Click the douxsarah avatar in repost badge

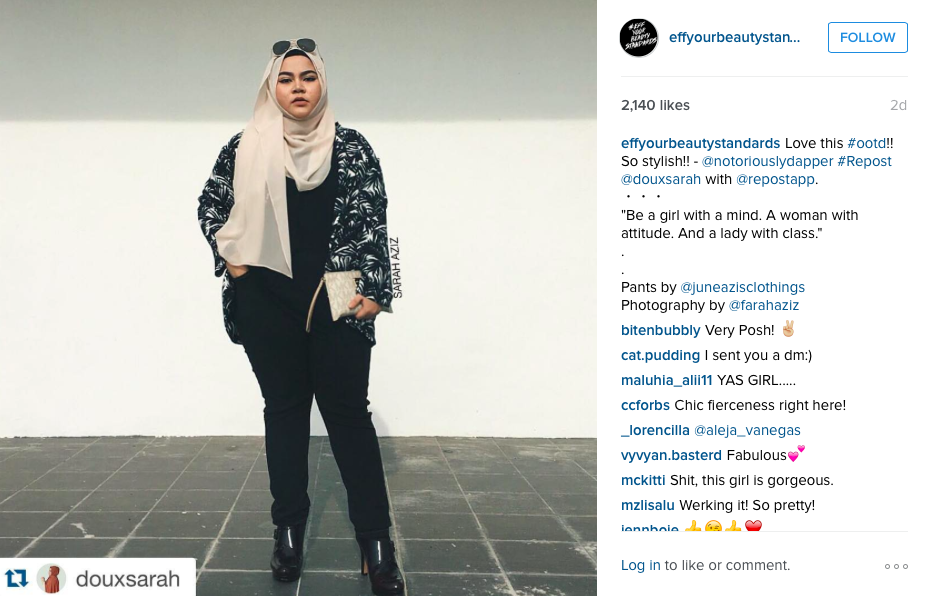click(x=52, y=578)
